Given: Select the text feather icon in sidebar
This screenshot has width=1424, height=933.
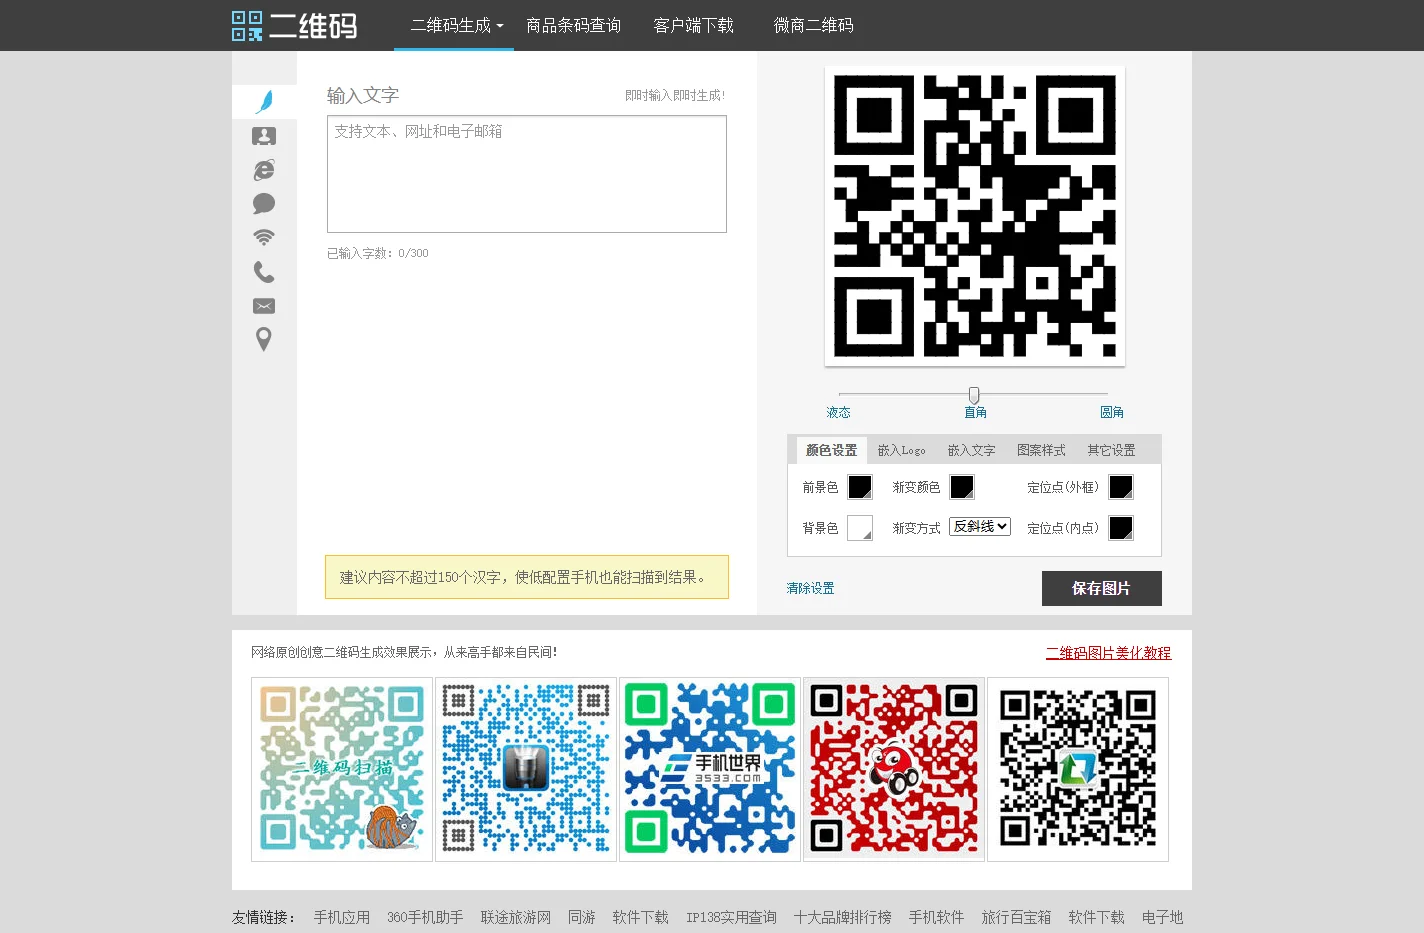Looking at the screenshot, I should [x=264, y=101].
